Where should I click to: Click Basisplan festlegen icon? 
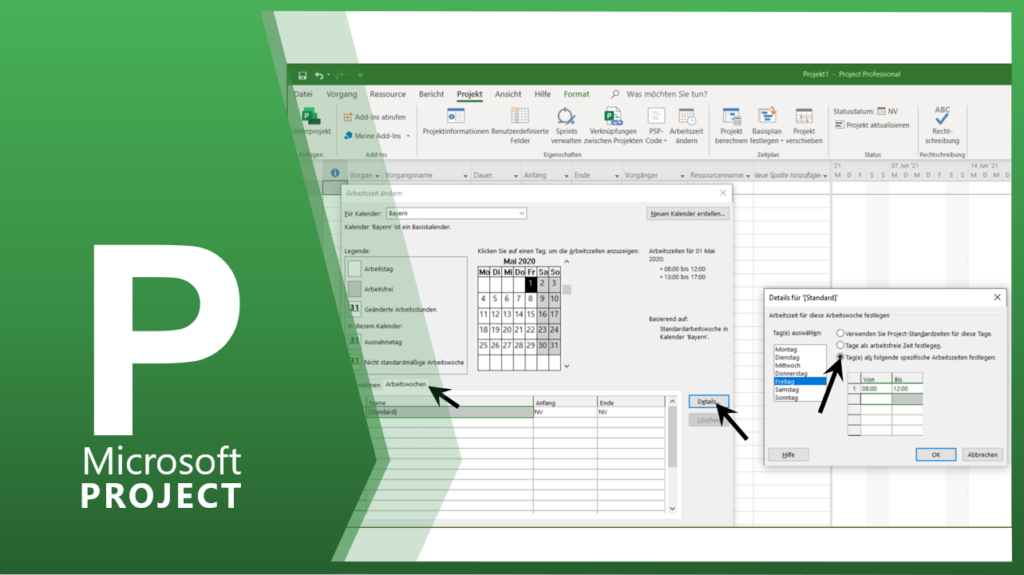tap(767, 116)
